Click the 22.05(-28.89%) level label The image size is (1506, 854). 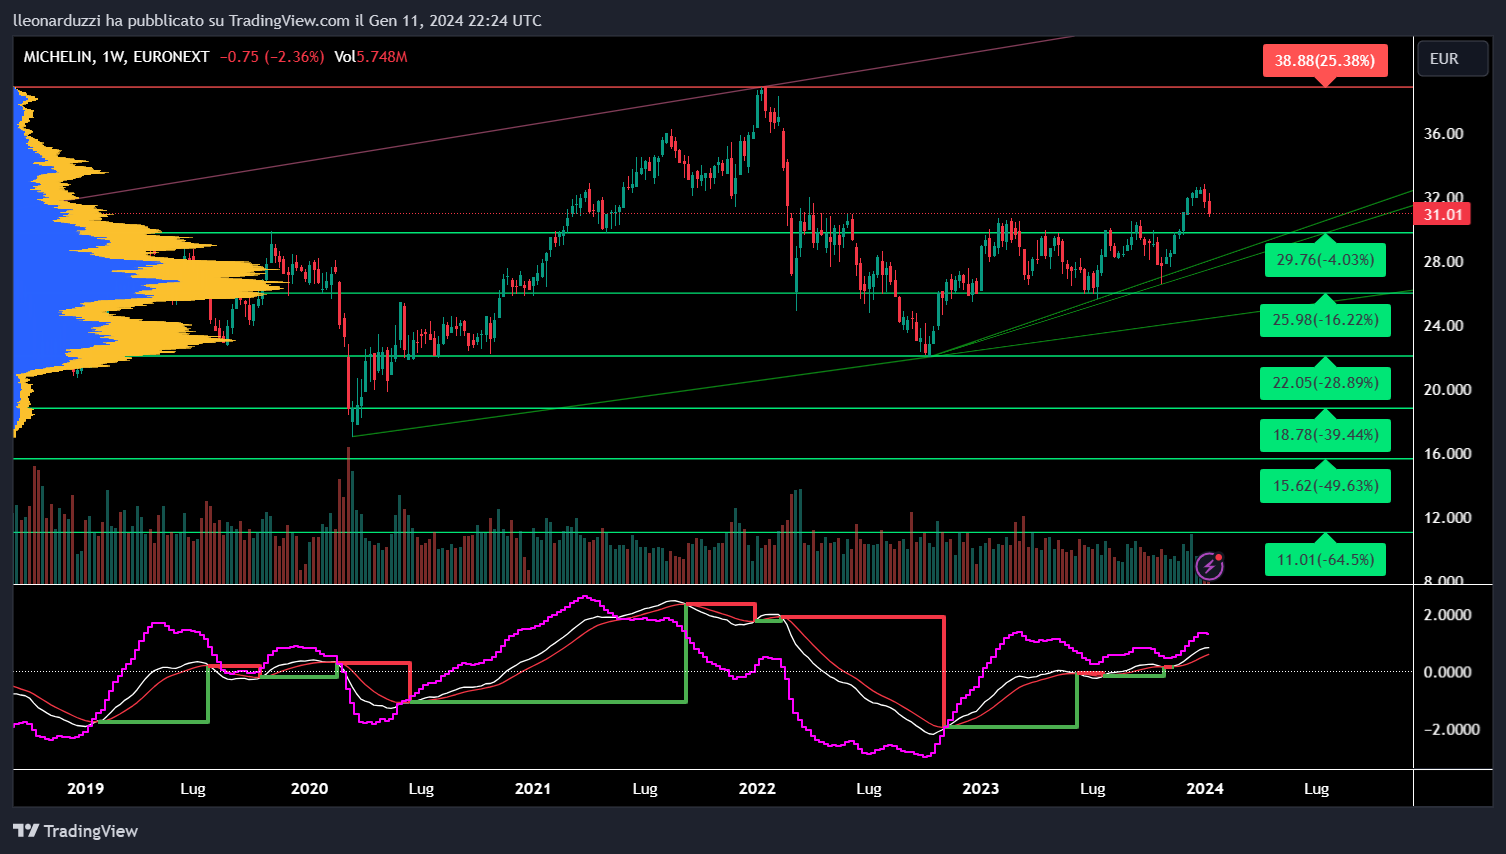coord(1325,383)
